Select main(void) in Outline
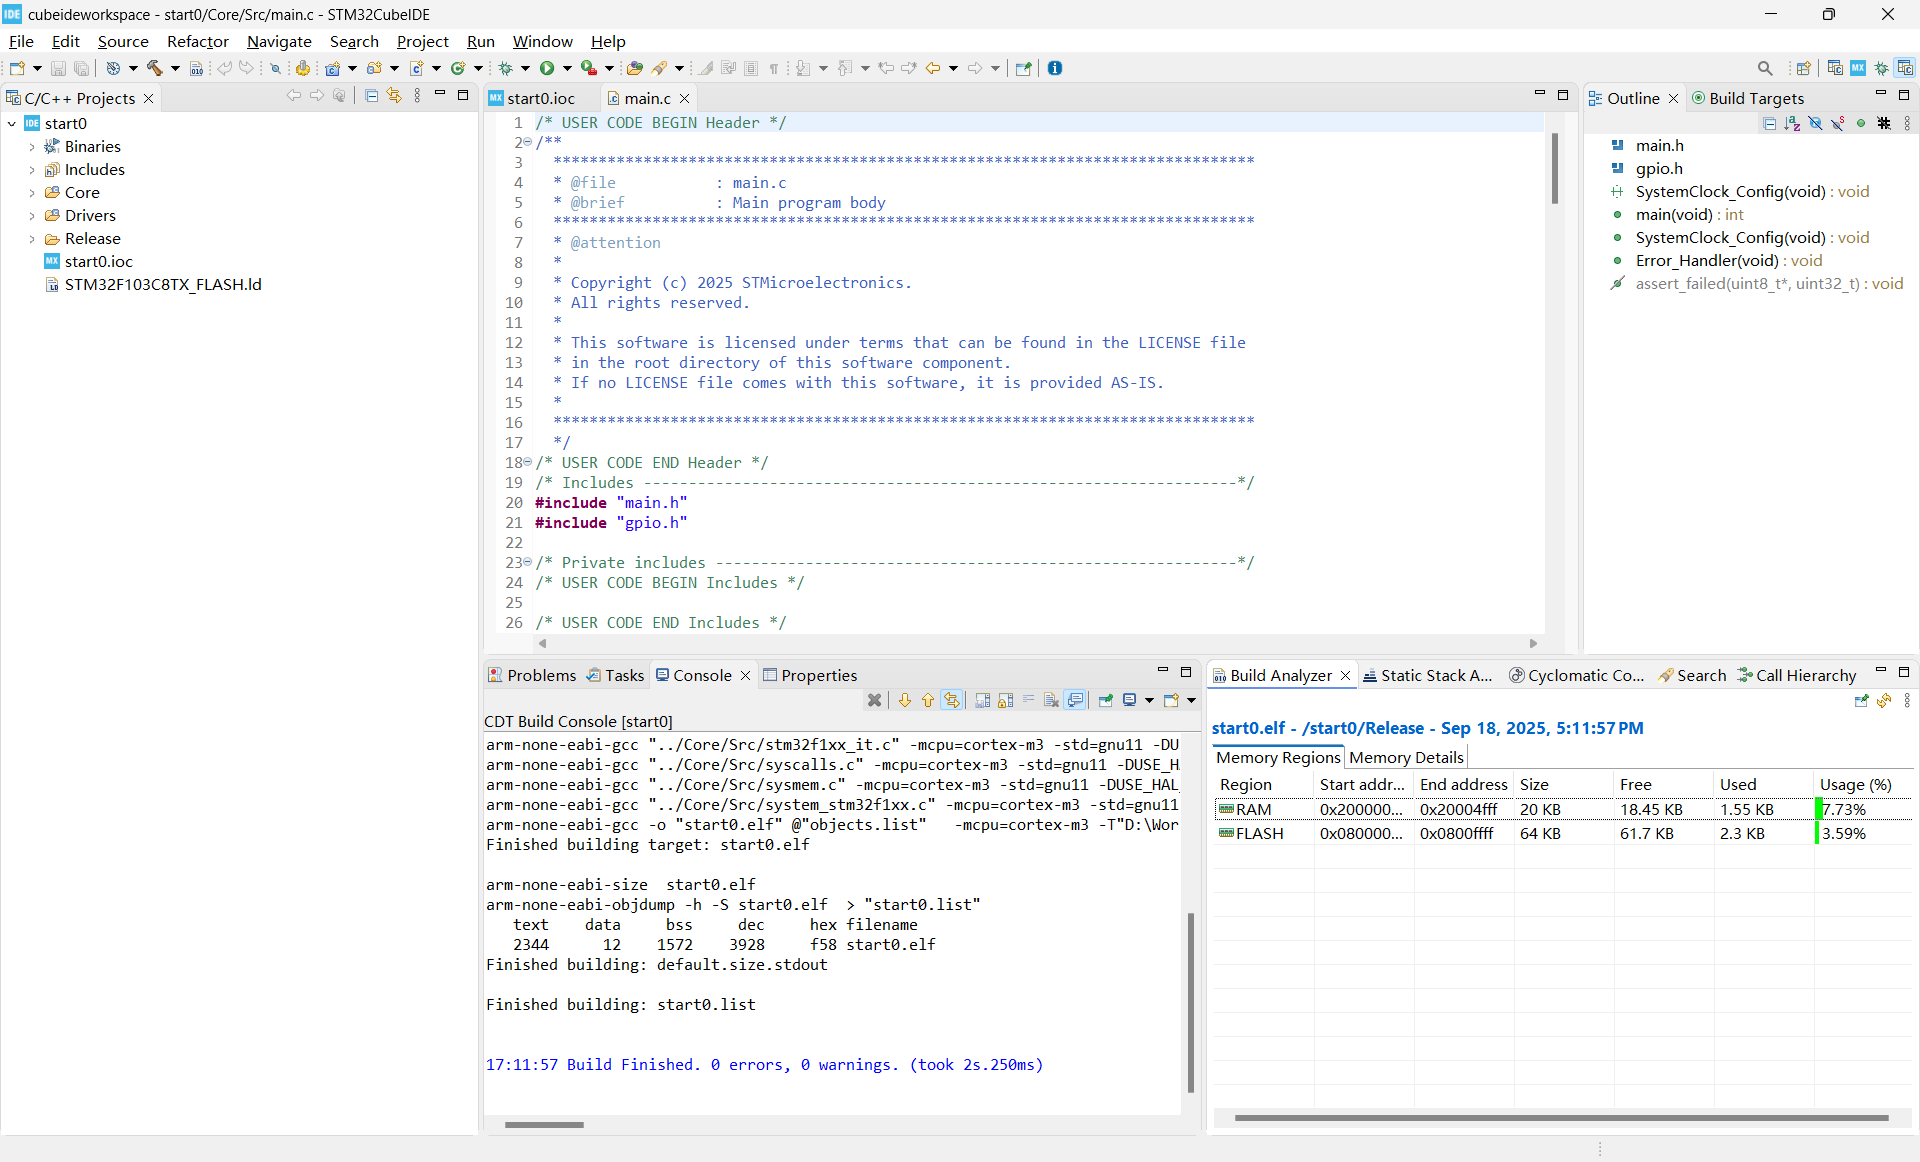This screenshot has height=1162, width=1920. point(1689,214)
